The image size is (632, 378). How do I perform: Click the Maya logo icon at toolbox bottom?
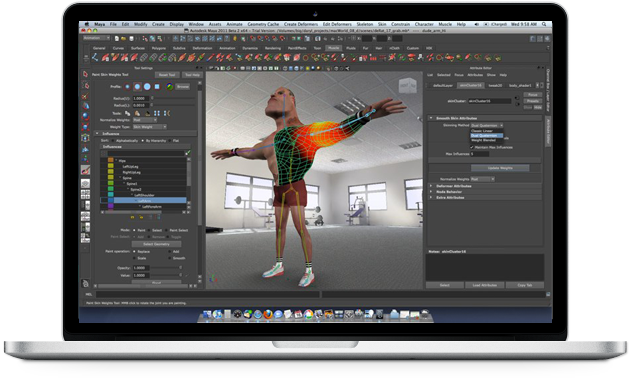pyautogui.click(x=85, y=283)
